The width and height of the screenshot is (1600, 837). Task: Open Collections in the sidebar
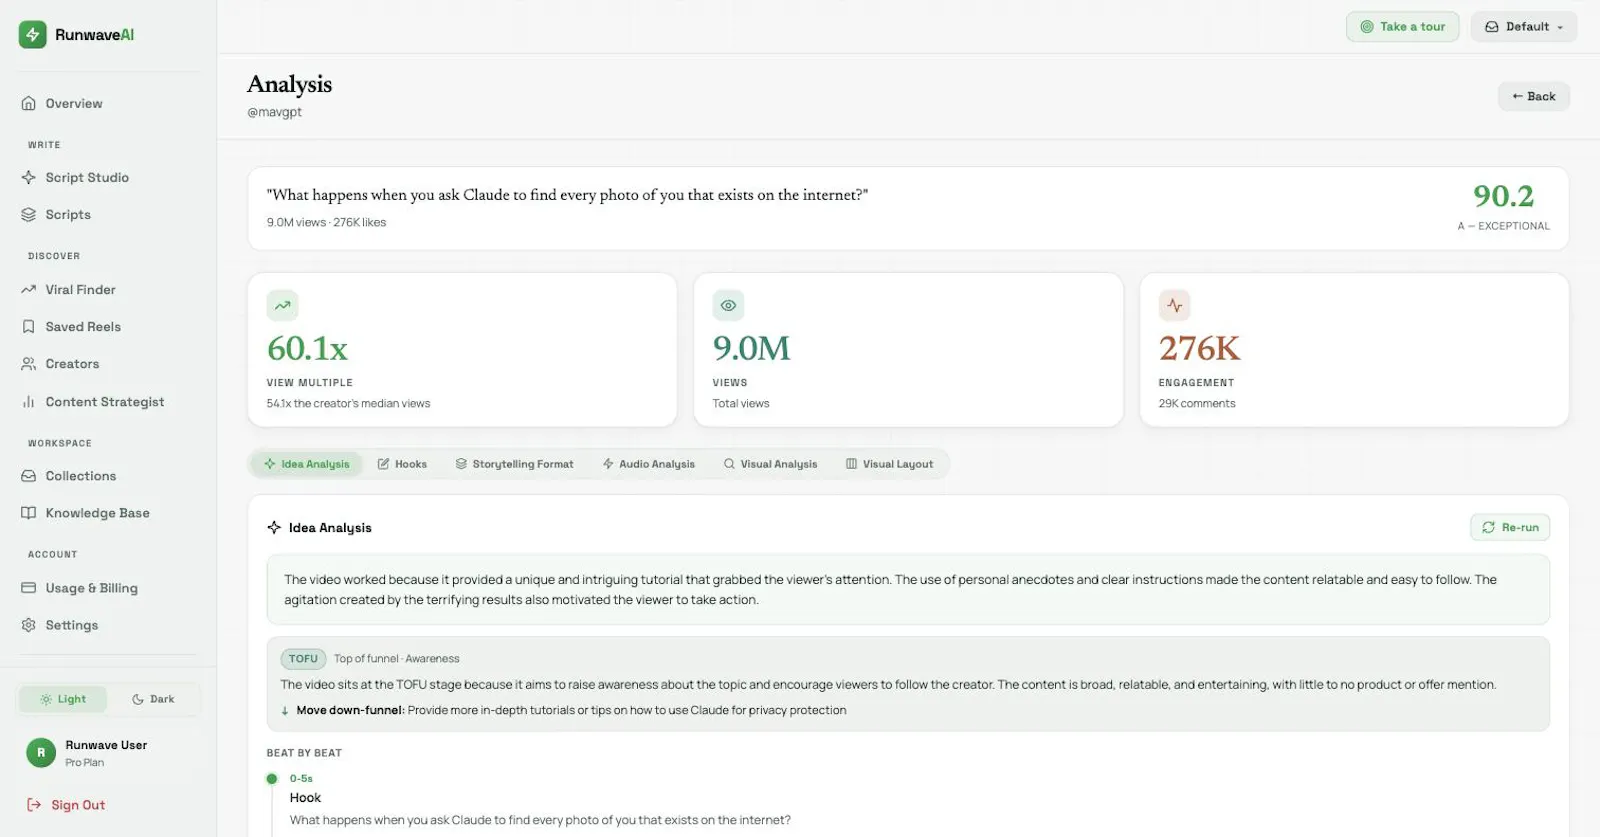(108, 476)
